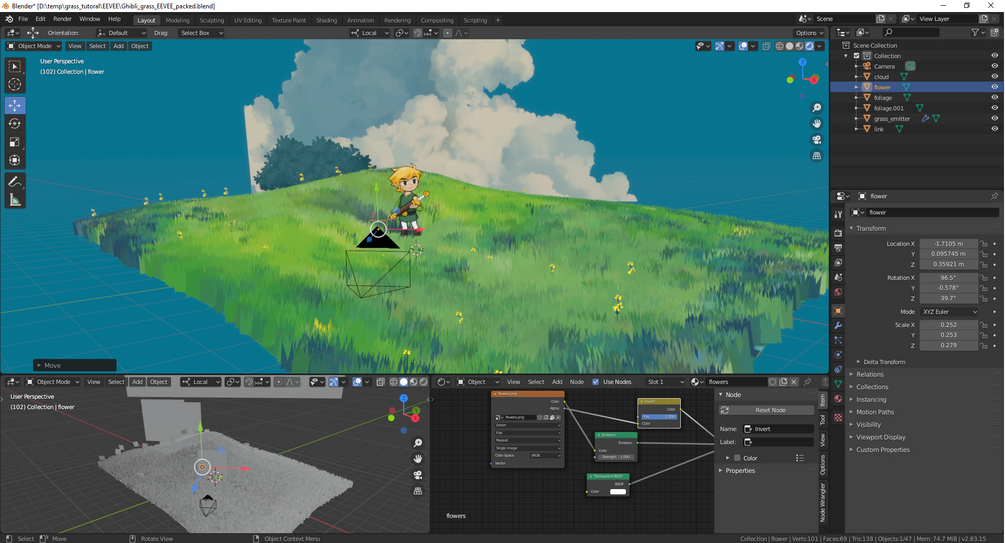
Task: Switch main viewport to solid shading
Action: coord(790,46)
